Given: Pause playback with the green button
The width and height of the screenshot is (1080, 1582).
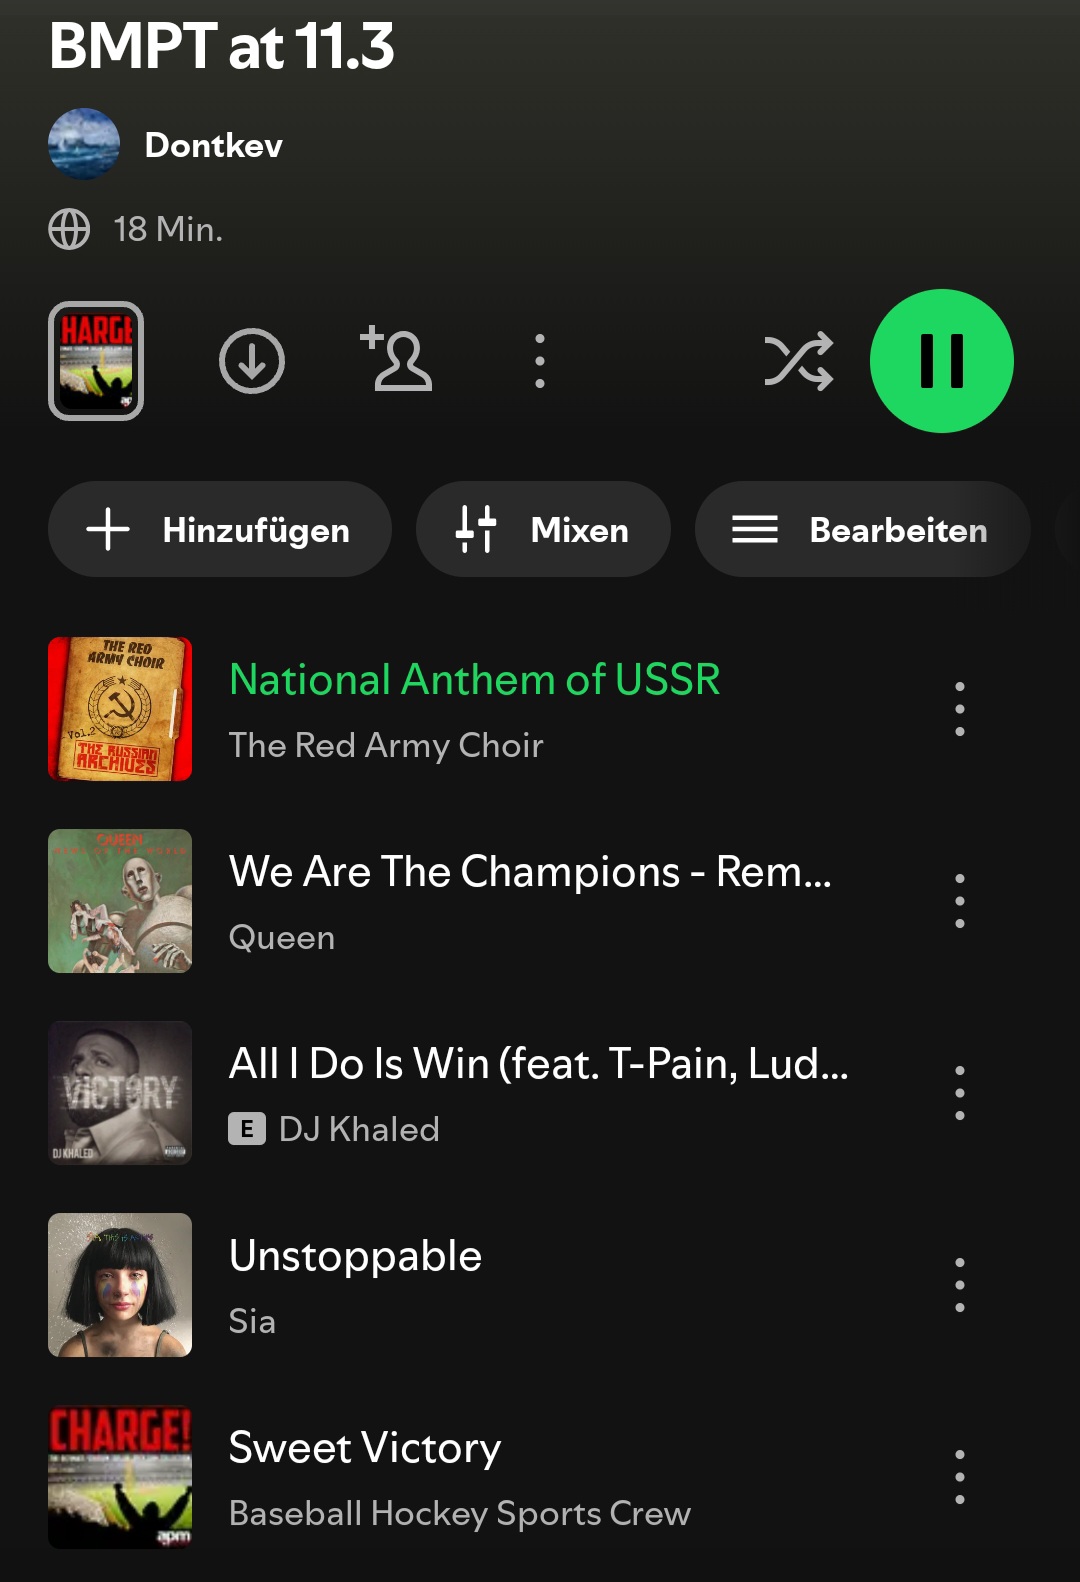Looking at the screenshot, I should pos(942,361).
